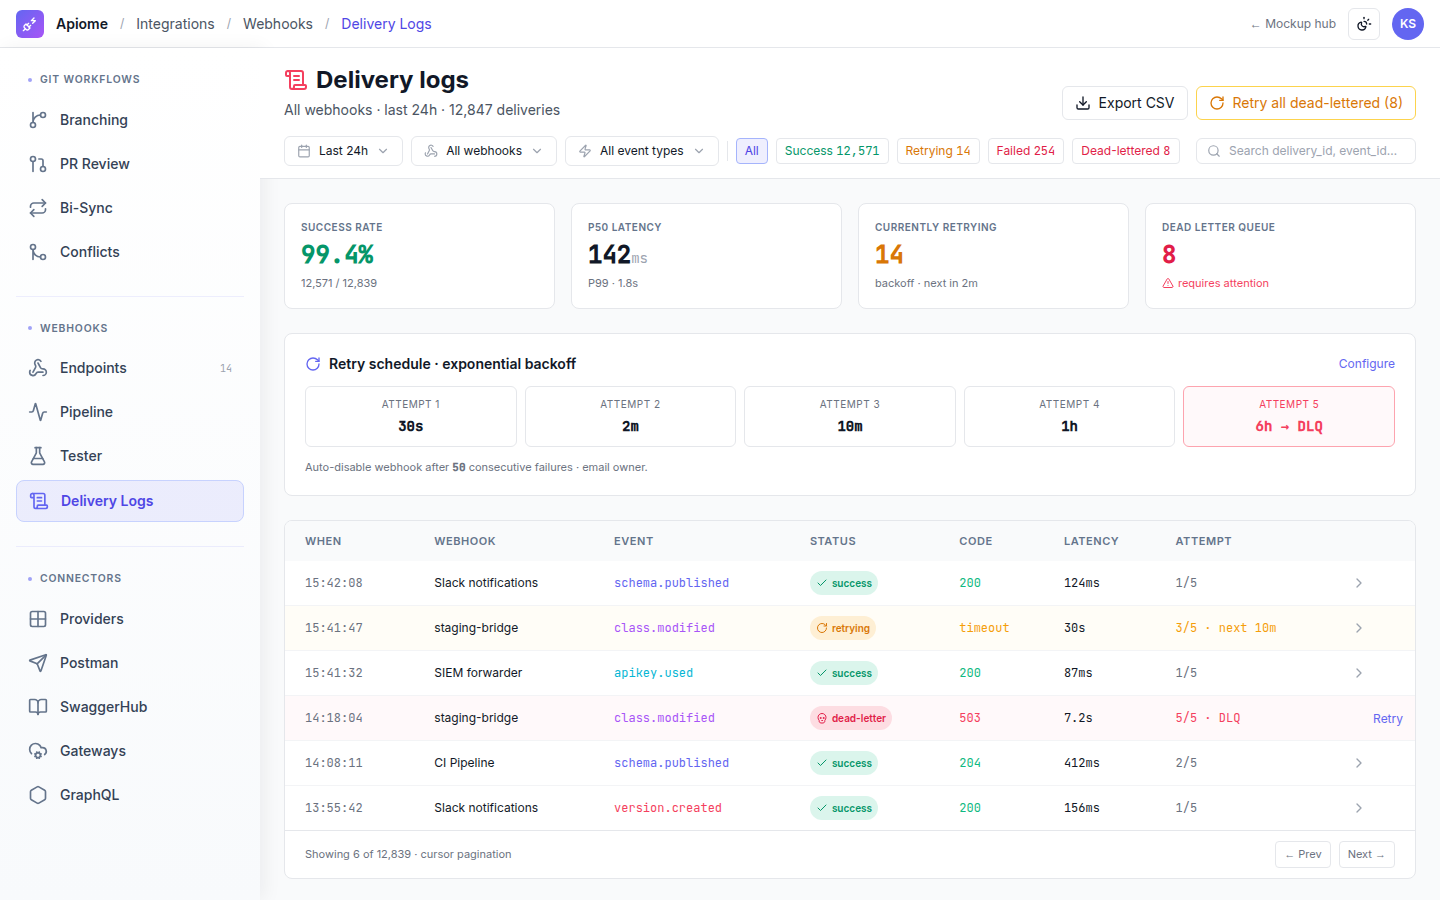Filter by Success 12,571
This screenshot has width=1440, height=900.
(x=832, y=151)
